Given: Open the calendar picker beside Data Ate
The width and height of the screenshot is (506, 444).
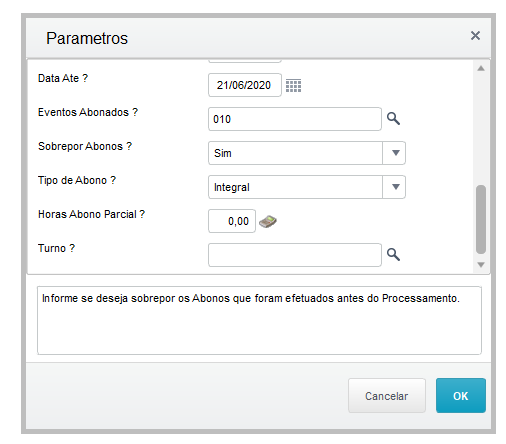Looking at the screenshot, I should [293, 86].
